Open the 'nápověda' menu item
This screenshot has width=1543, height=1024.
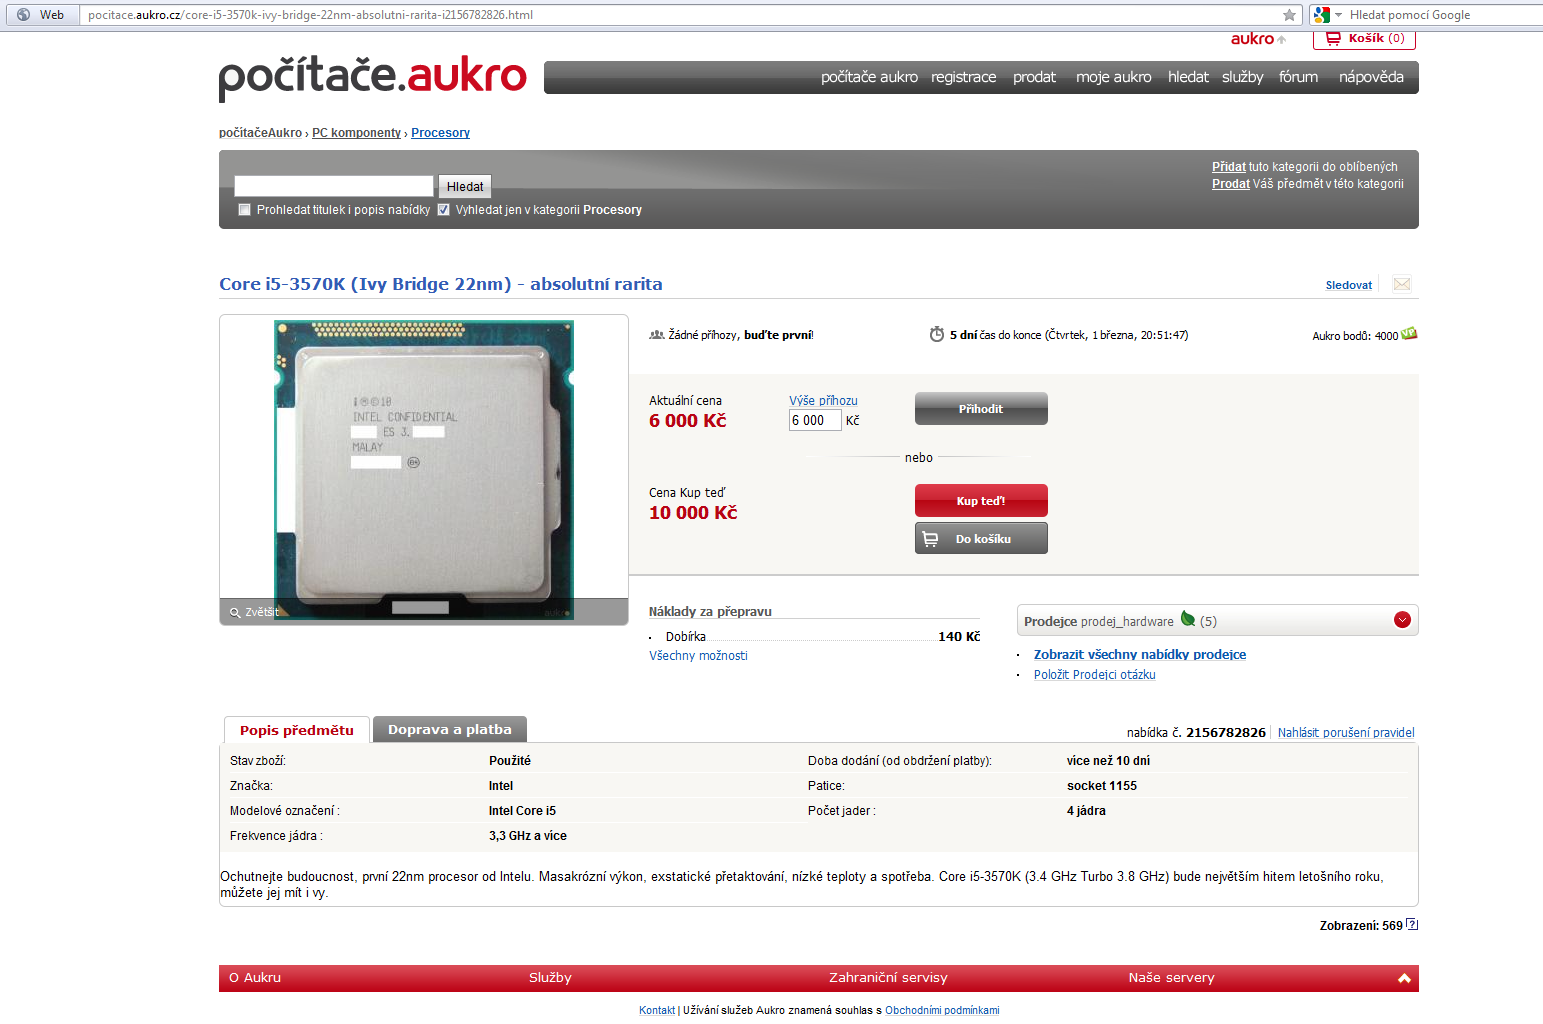1371,77
